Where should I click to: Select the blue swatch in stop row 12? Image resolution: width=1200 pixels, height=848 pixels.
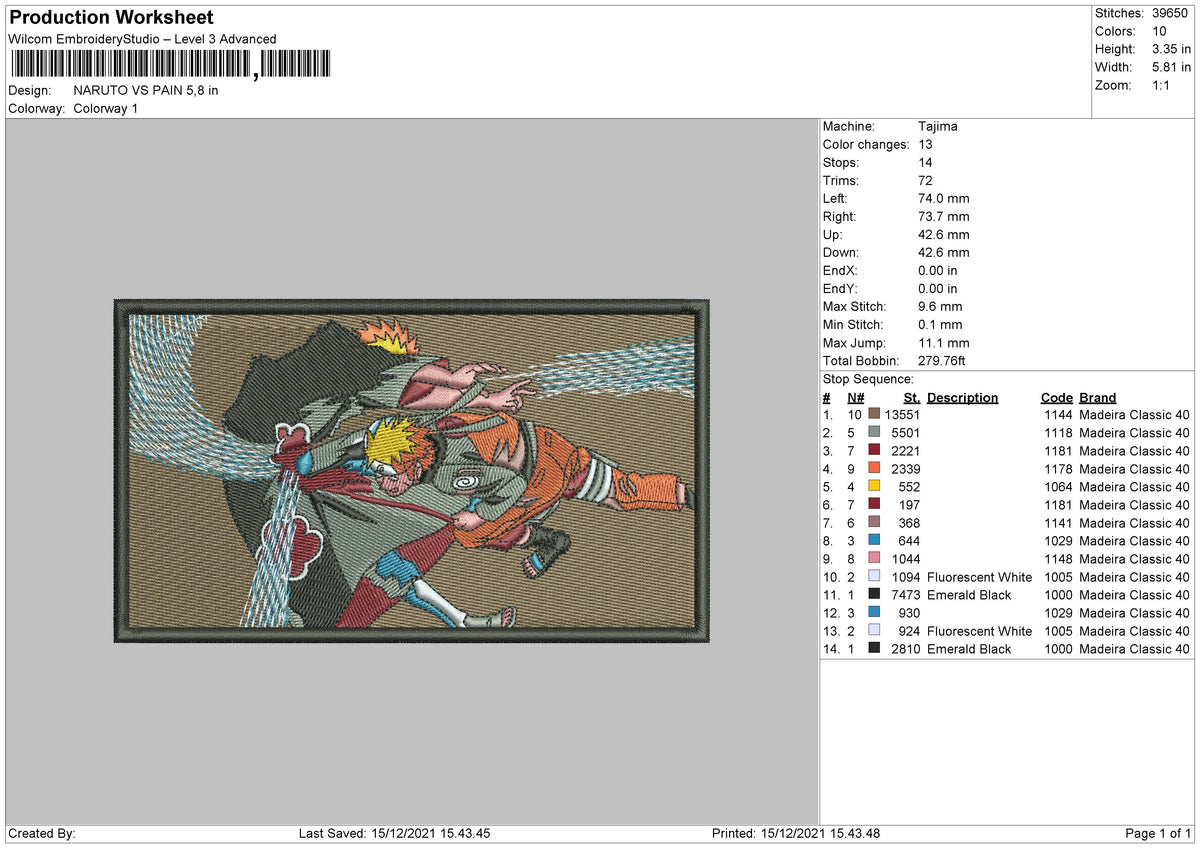(874, 613)
